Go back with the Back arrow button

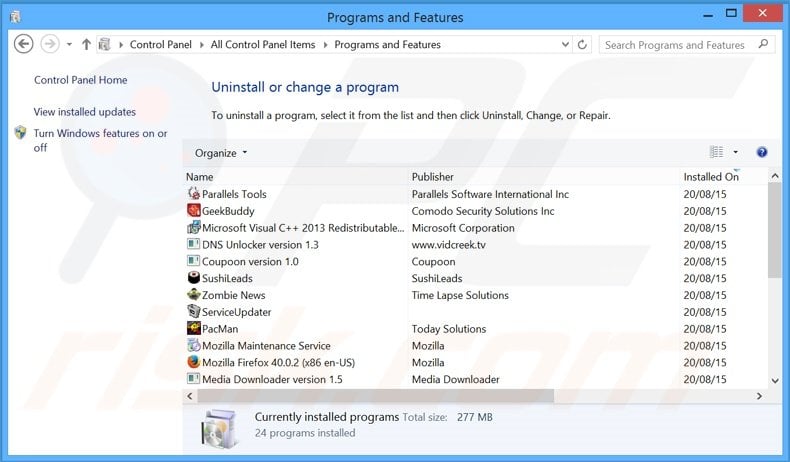click(x=23, y=44)
